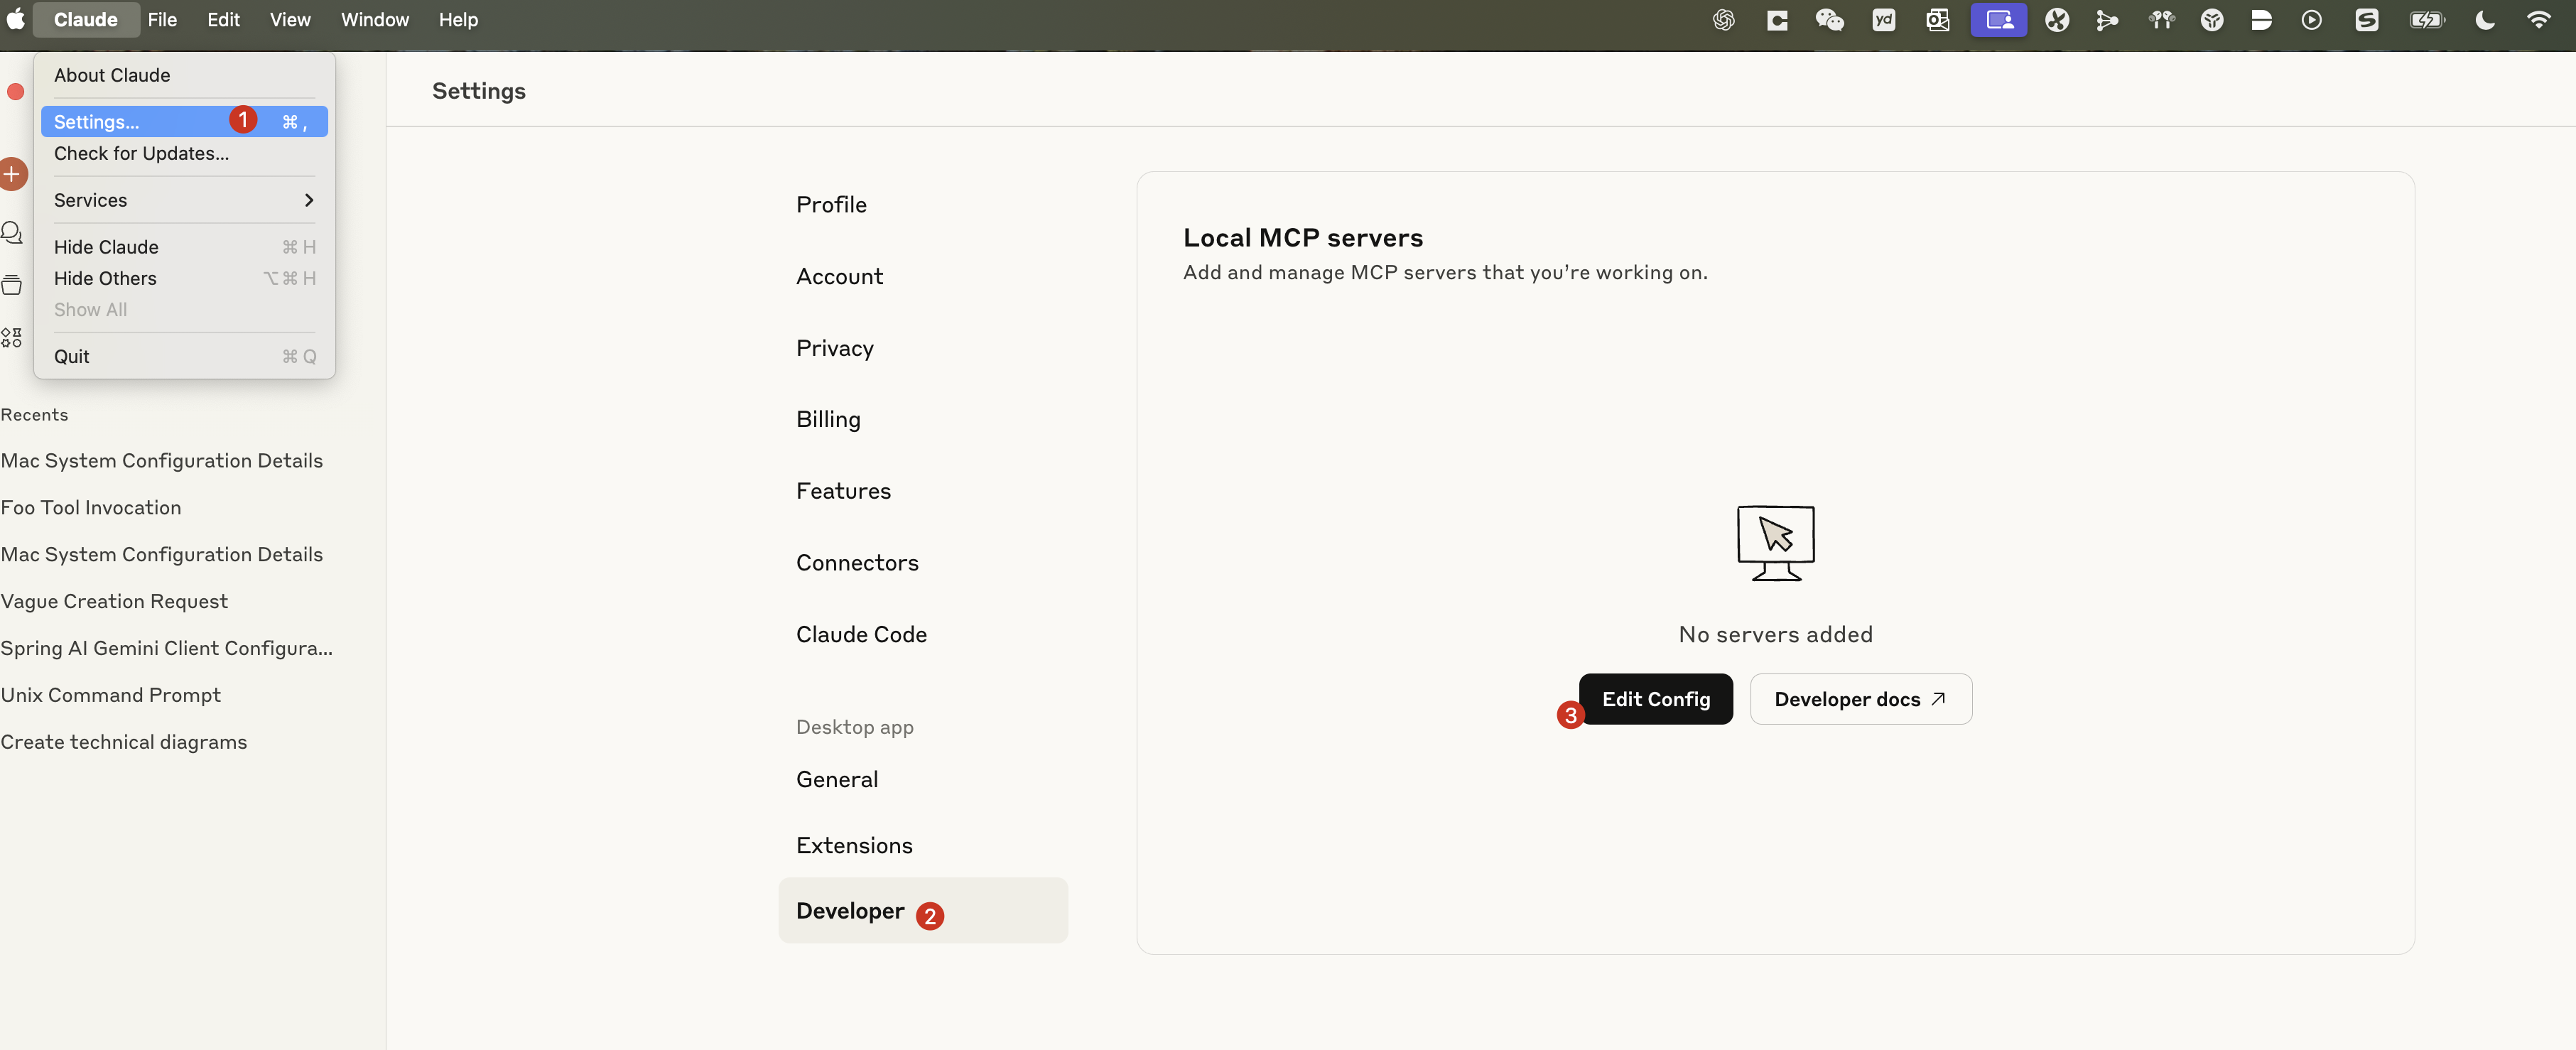Toggle Focus mode moon icon
This screenshot has width=2576, height=1050.
pyautogui.click(x=2485, y=20)
